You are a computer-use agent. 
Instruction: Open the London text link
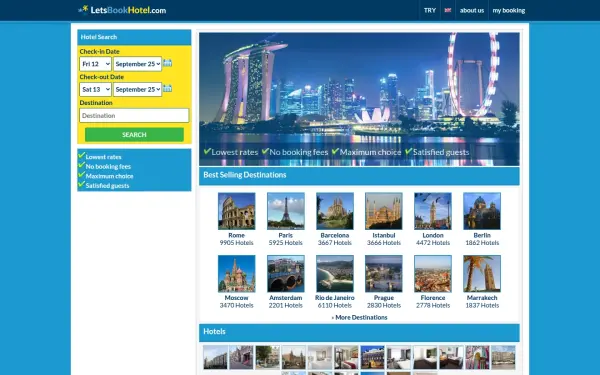(x=433, y=235)
